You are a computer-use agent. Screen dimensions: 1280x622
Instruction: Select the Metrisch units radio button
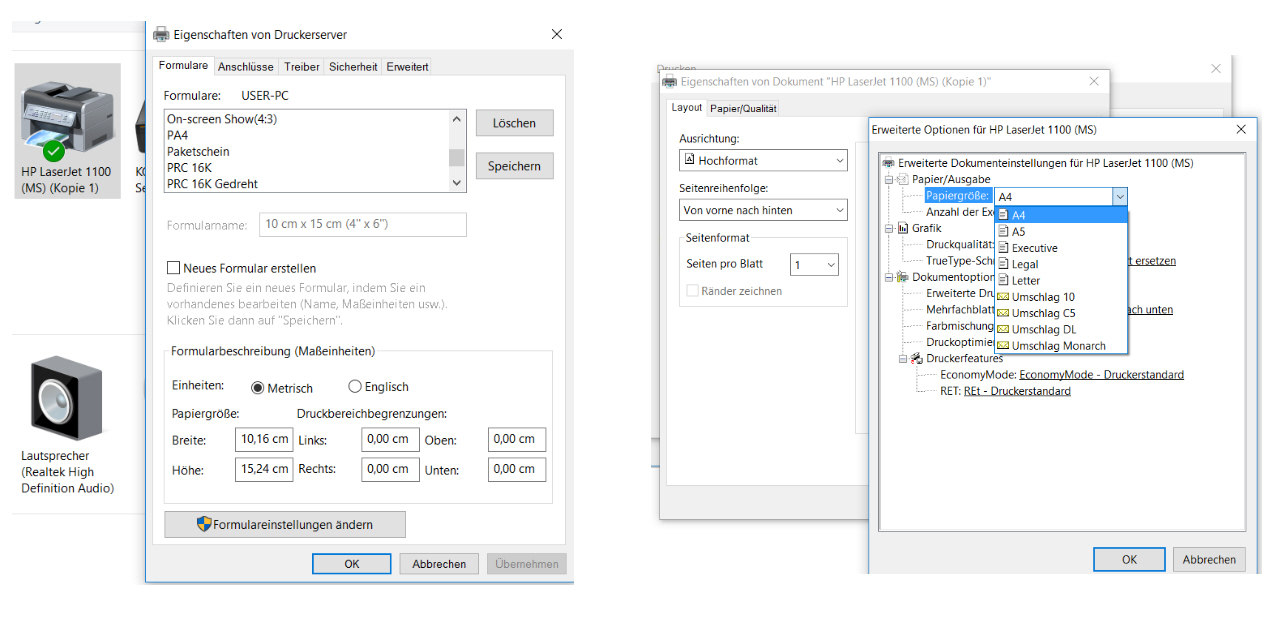258,388
